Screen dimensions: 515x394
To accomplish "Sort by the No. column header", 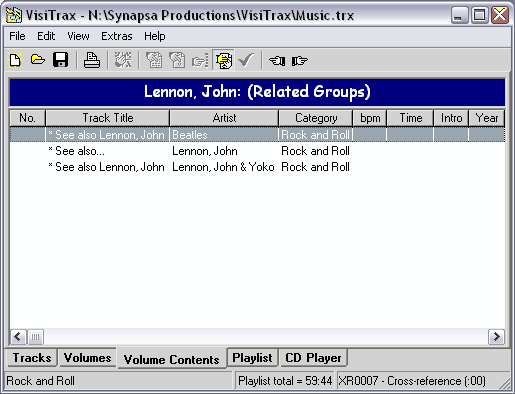I will pyautogui.click(x=27, y=118).
